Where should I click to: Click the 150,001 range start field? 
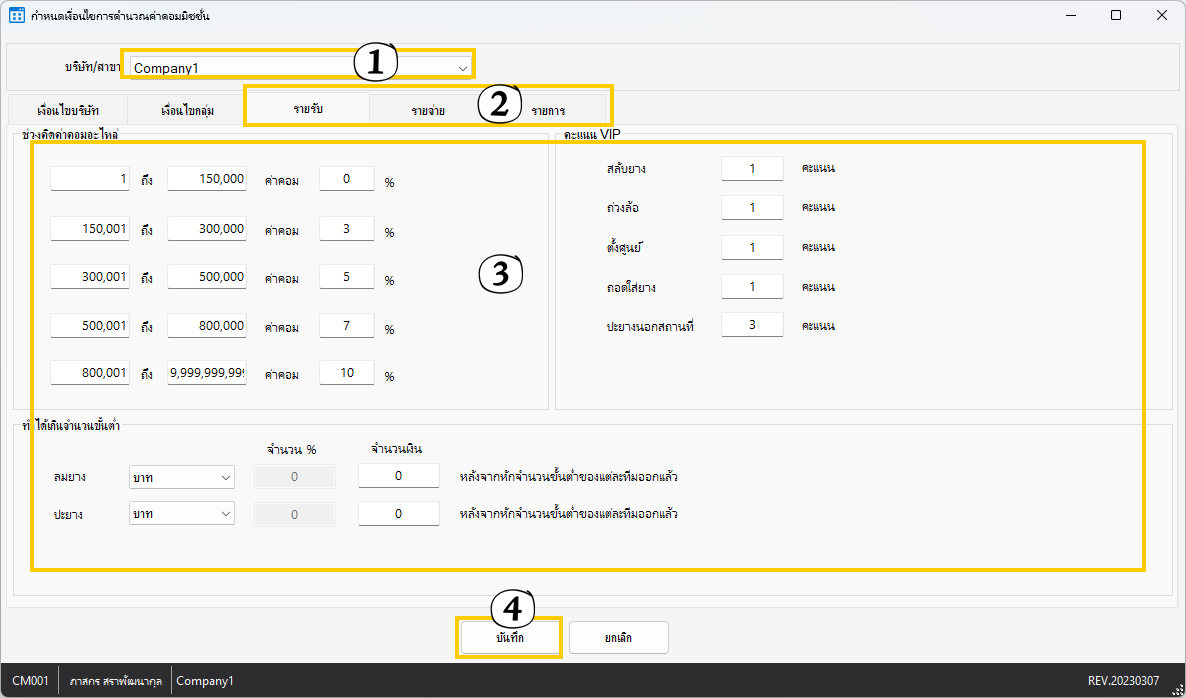[x=90, y=229]
